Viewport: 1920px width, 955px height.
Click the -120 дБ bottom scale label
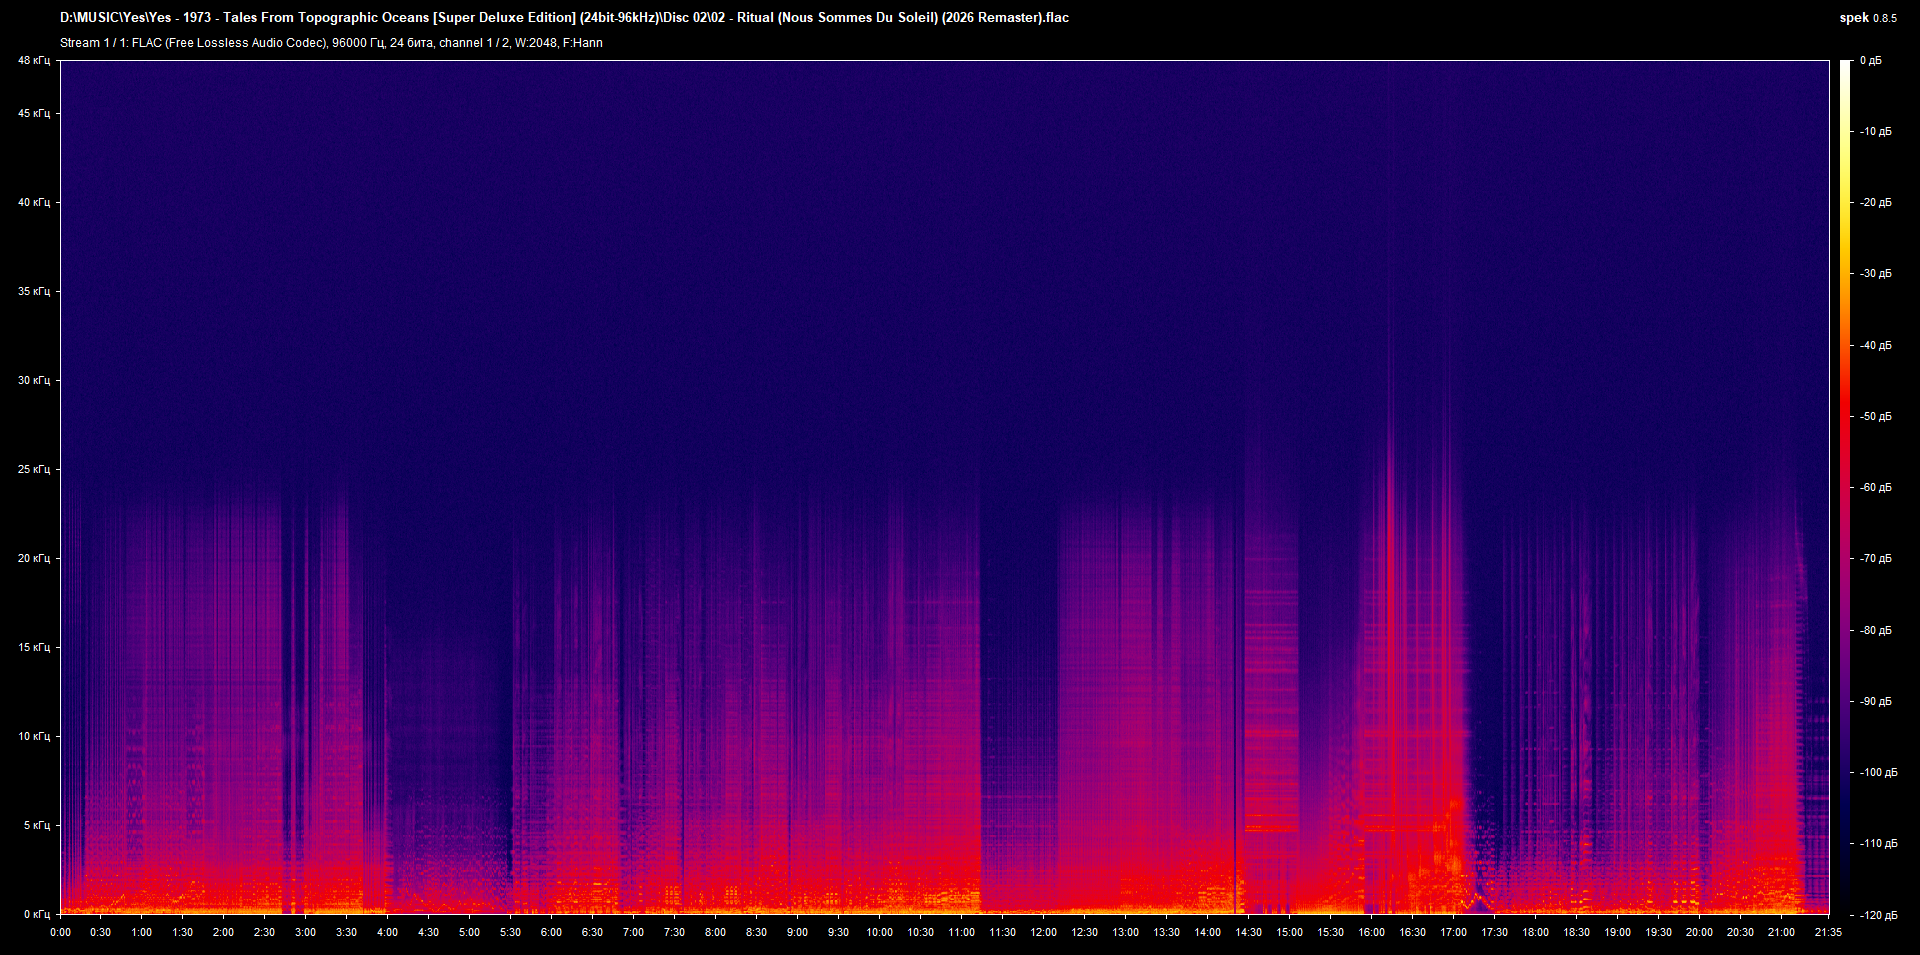(1878, 915)
